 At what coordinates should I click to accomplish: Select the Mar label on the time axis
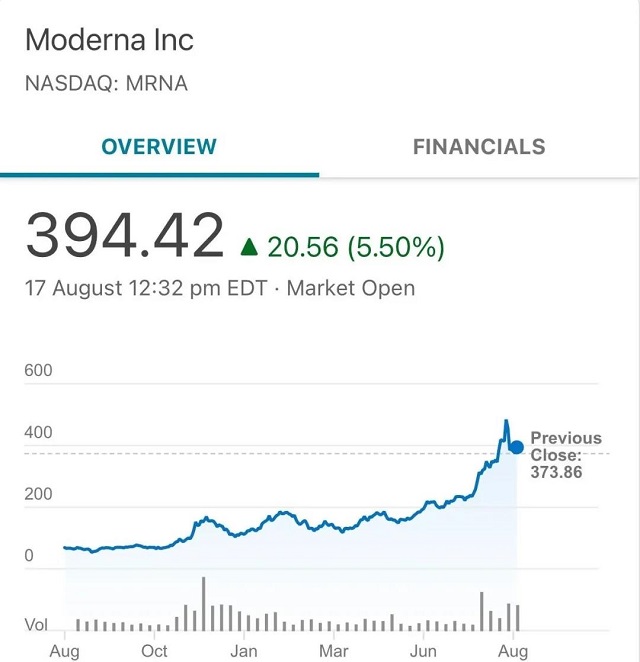(333, 650)
